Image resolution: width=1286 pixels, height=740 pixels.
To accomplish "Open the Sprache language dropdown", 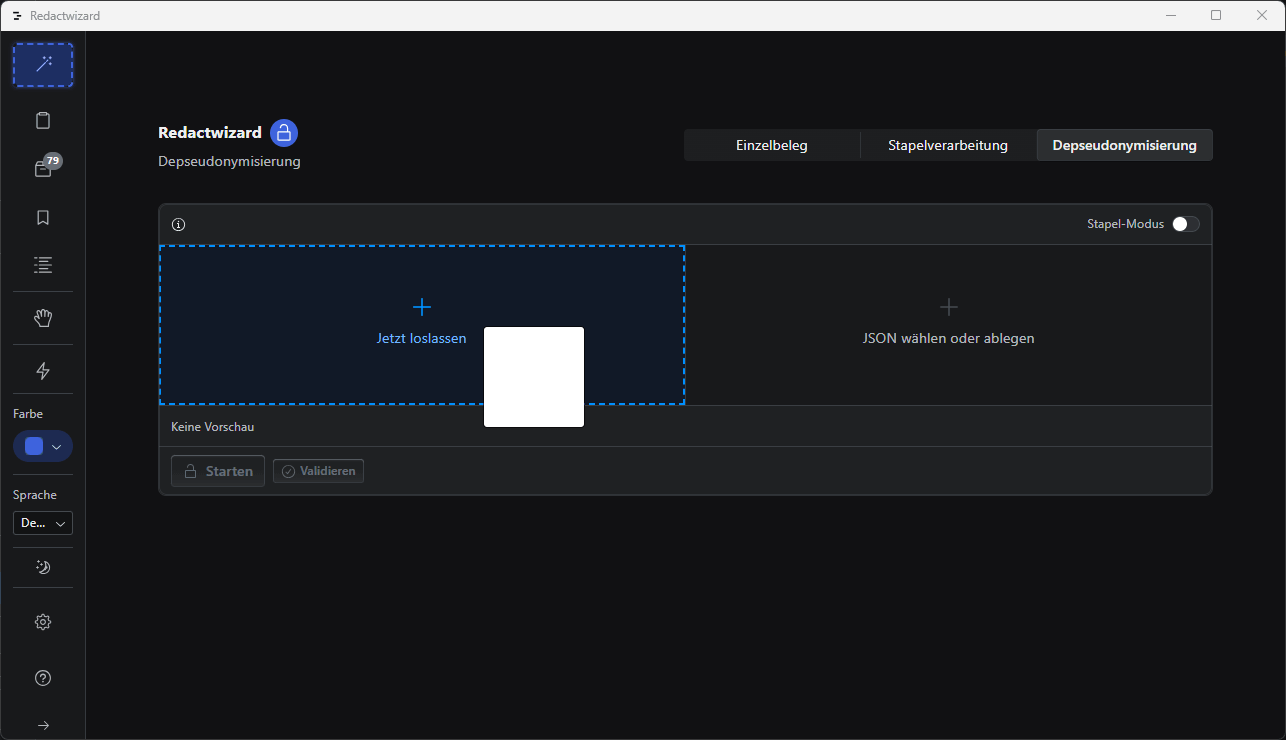I will 43,523.
